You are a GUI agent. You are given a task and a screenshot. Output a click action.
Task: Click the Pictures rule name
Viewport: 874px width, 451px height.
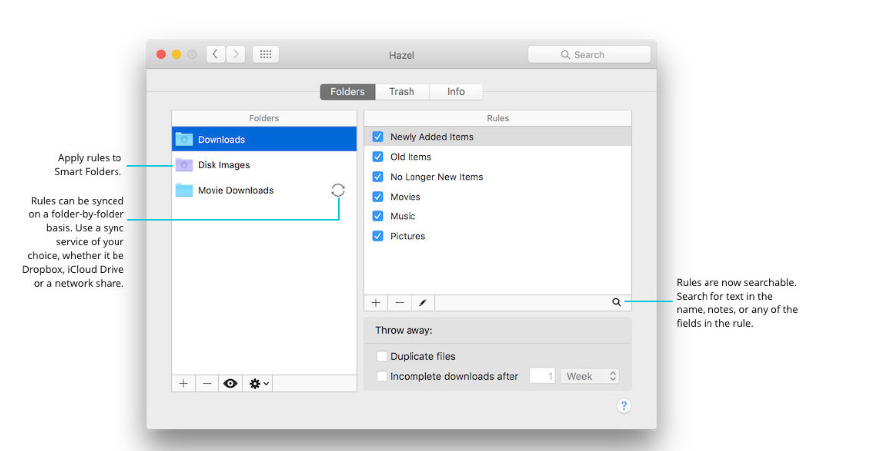[x=407, y=236]
